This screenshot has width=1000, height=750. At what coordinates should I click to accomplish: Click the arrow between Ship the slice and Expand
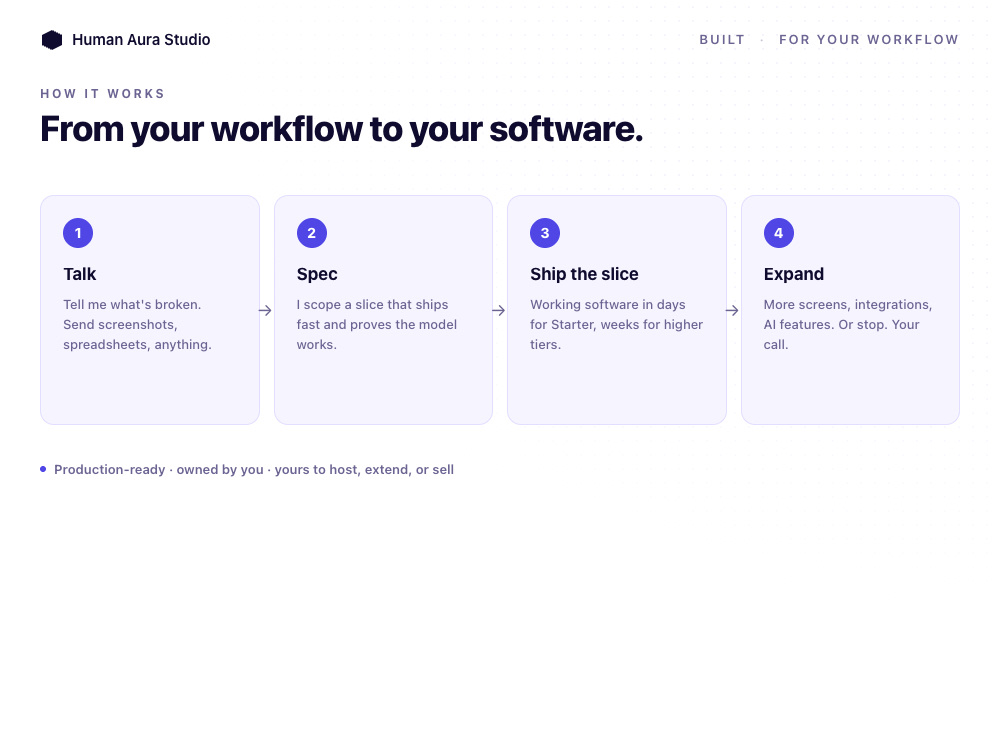tap(732, 311)
